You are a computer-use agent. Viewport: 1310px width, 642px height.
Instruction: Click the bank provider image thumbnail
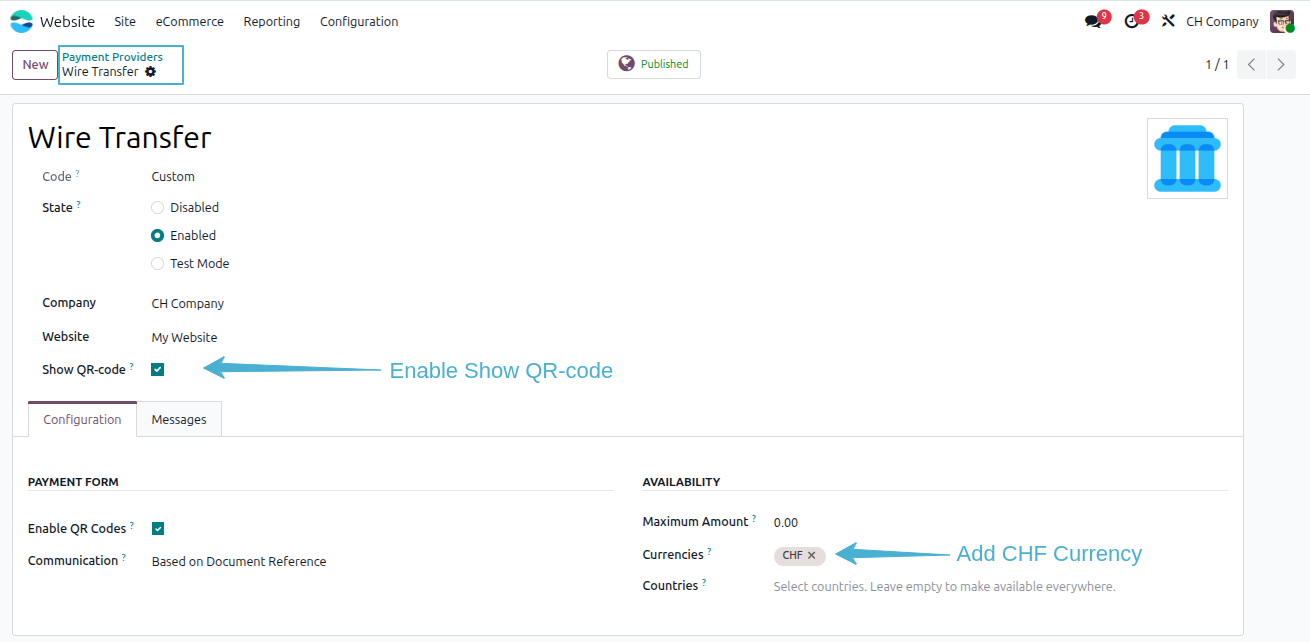tap(1187, 158)
